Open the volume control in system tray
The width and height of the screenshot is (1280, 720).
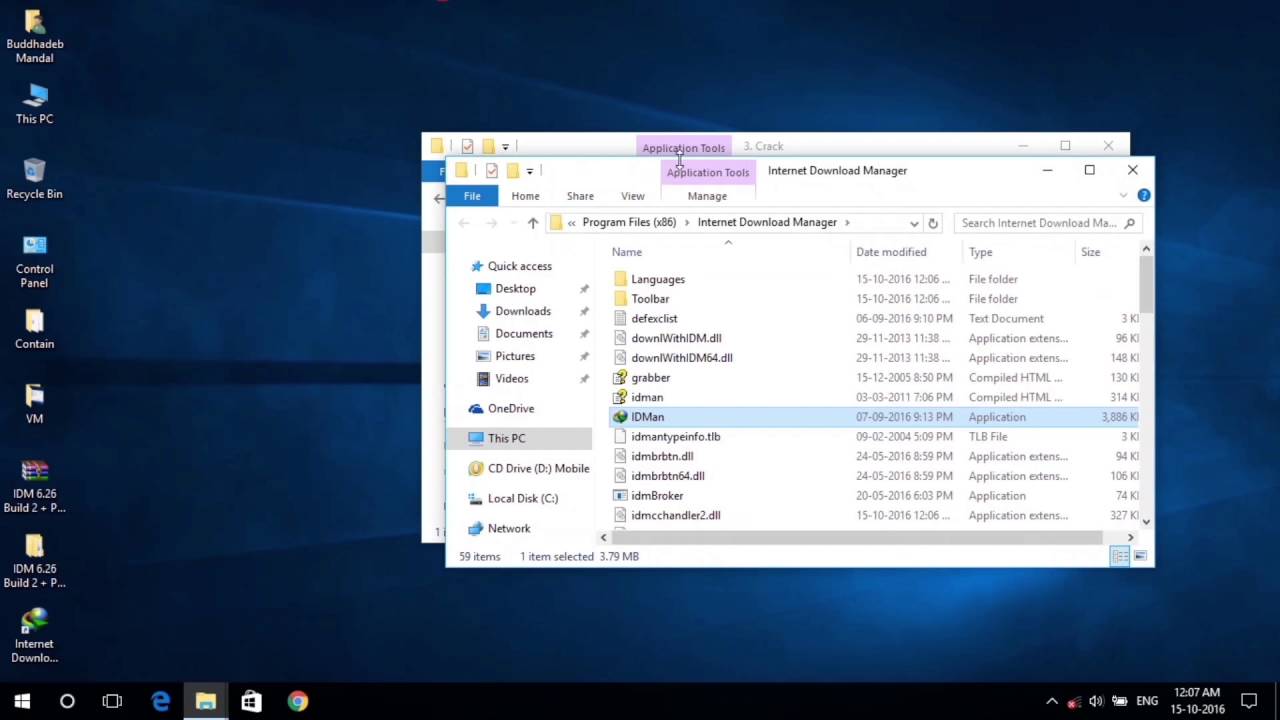(1096, 701)
